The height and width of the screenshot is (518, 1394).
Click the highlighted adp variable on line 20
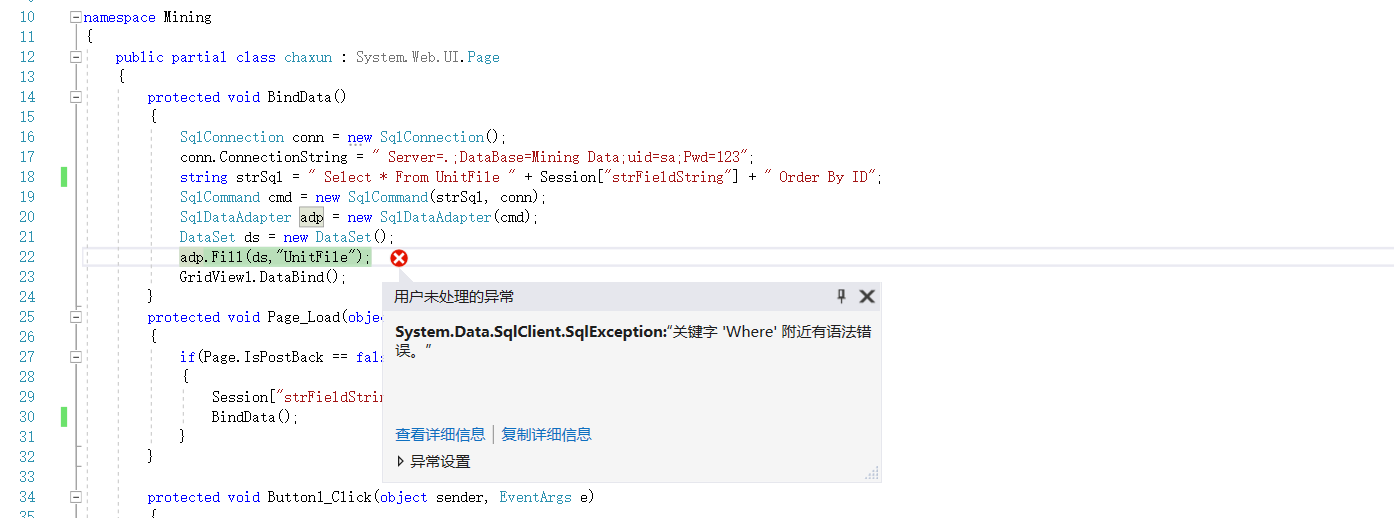click(311, 217)
